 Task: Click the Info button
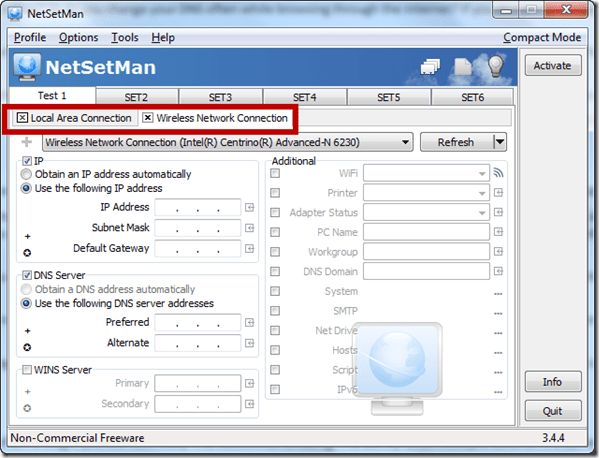coord(552,382)
